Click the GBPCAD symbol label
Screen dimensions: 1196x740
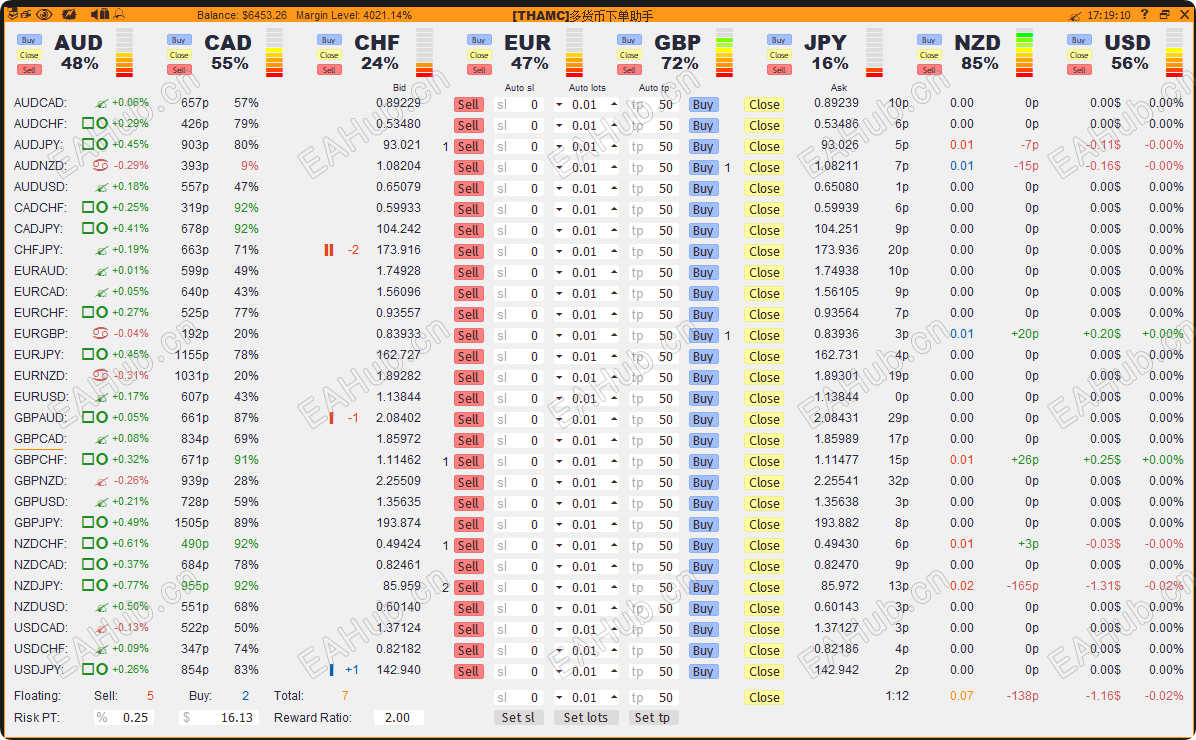coord(40,439)
